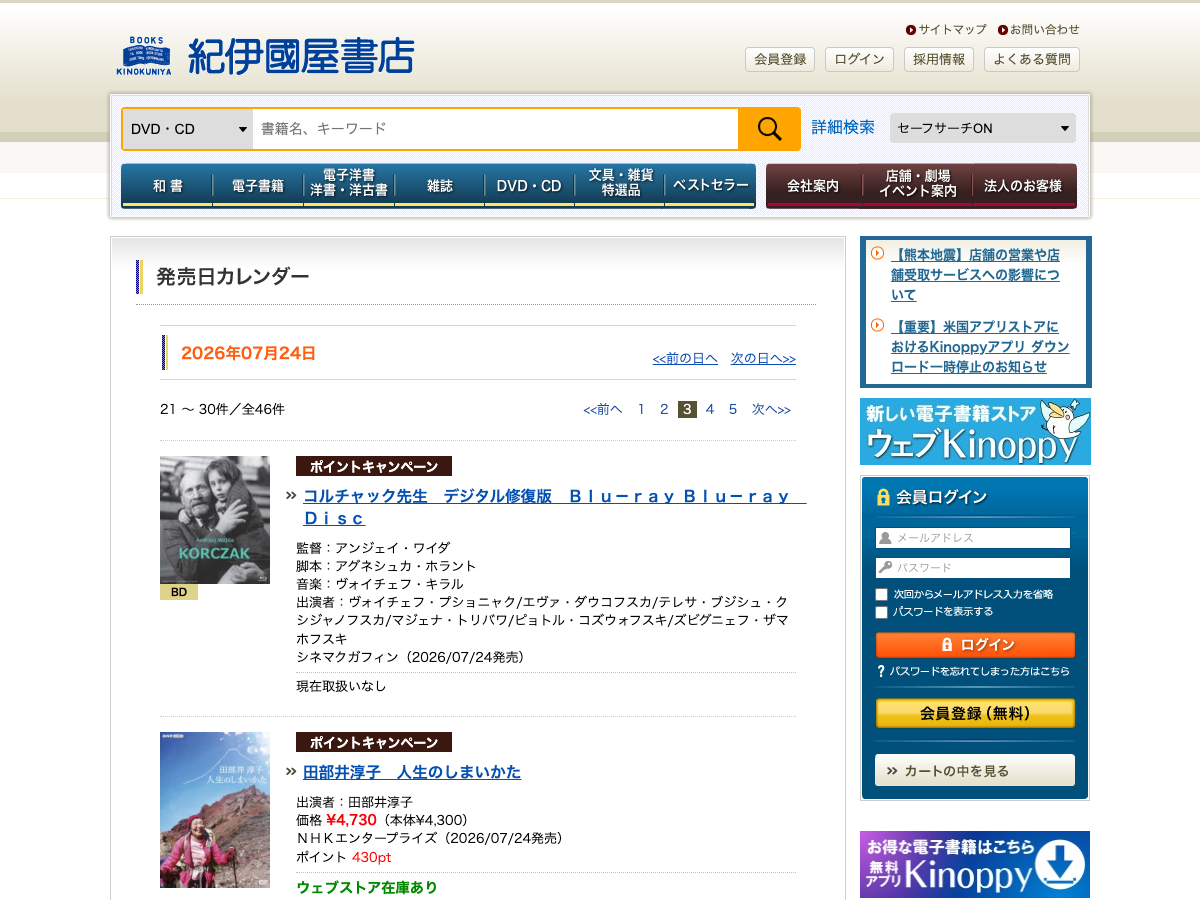Click the 2026年07月24日 date heading
The image size is (1200, 900).
pos(248,353)
